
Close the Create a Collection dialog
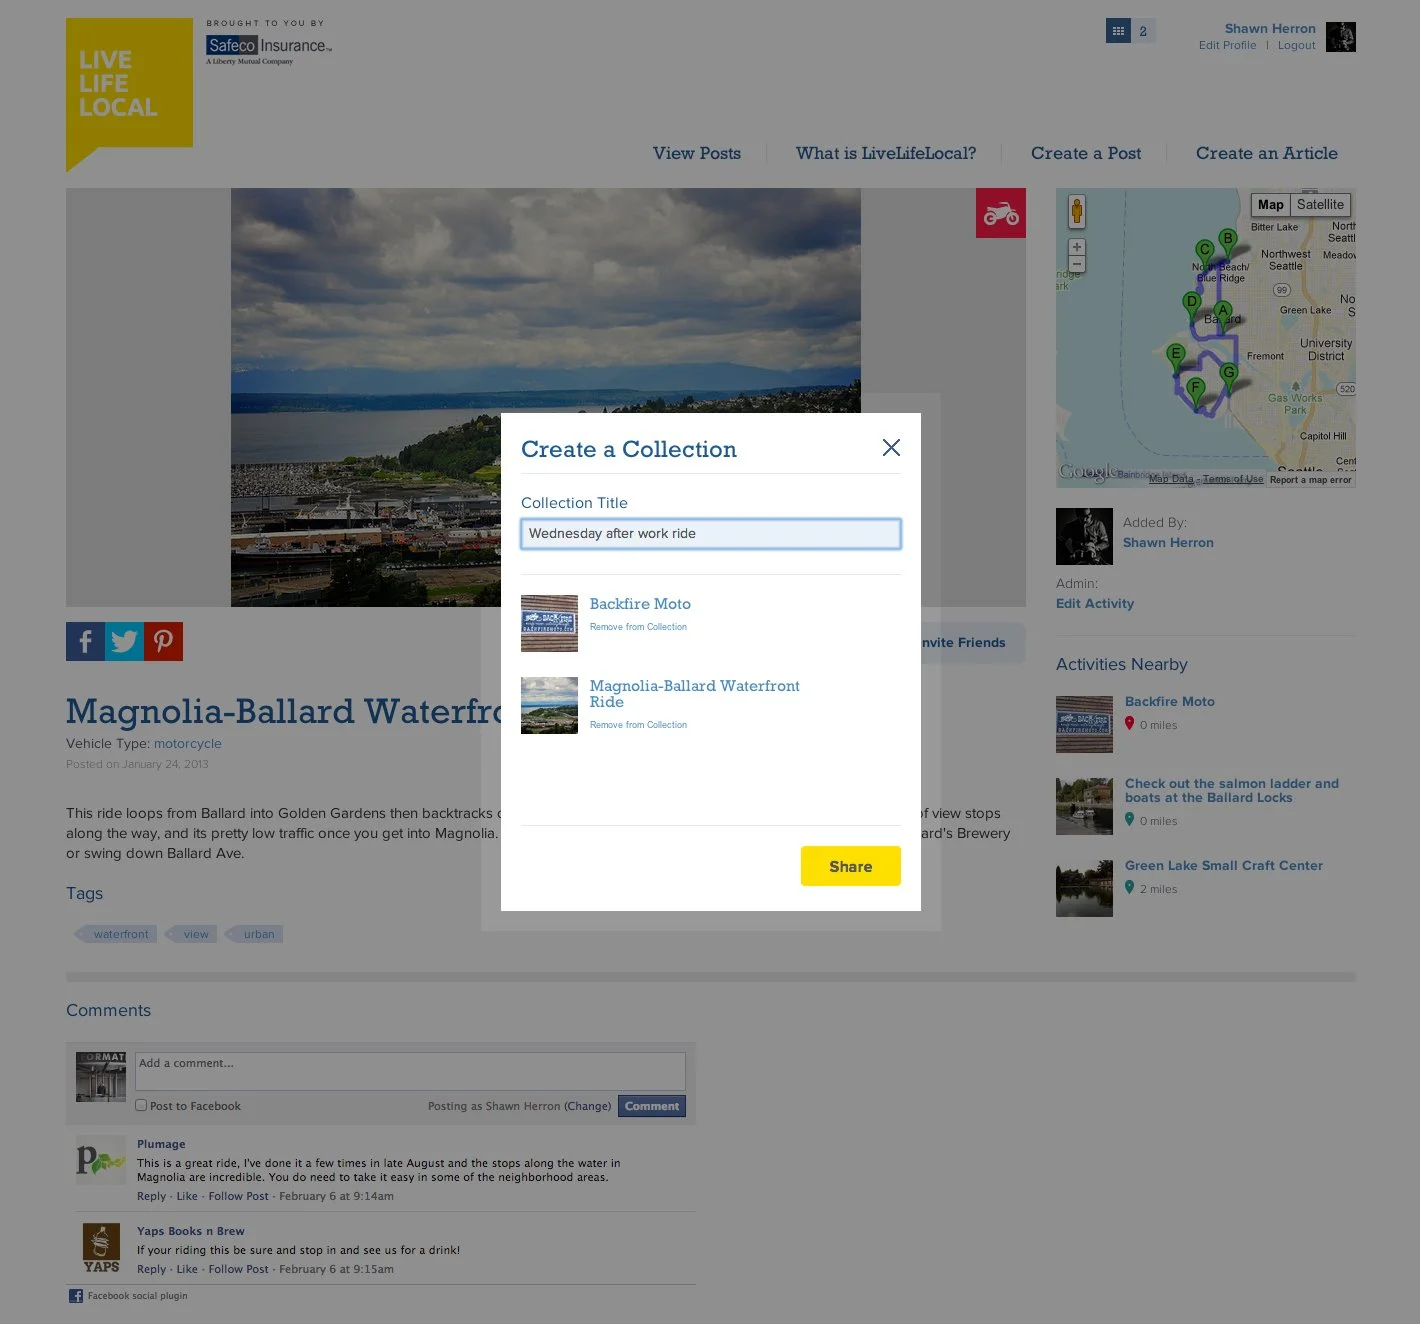(x=891, y=448)
